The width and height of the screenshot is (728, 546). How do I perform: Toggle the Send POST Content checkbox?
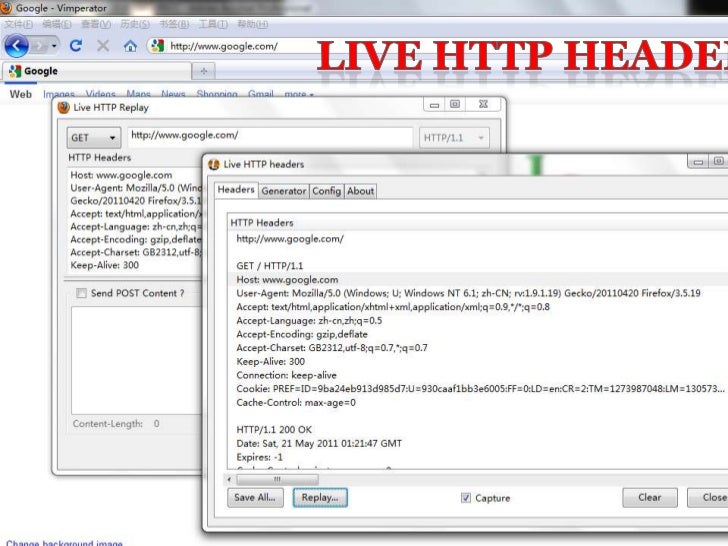tap(81, 293)
